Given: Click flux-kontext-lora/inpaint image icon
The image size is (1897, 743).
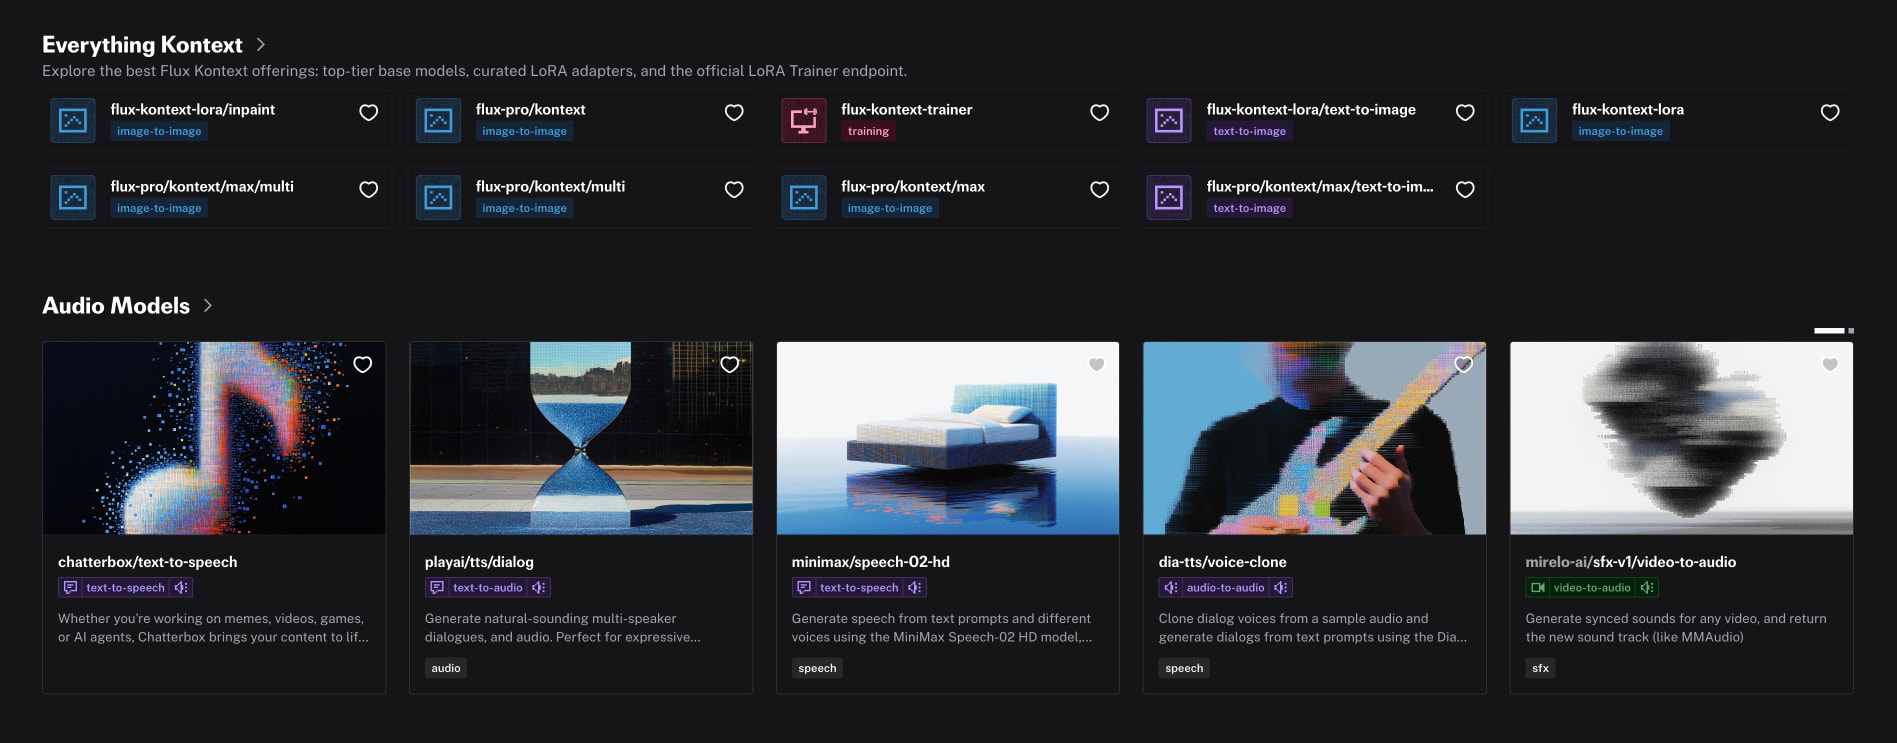Looking at the screenshot, I should pos(73,121).
